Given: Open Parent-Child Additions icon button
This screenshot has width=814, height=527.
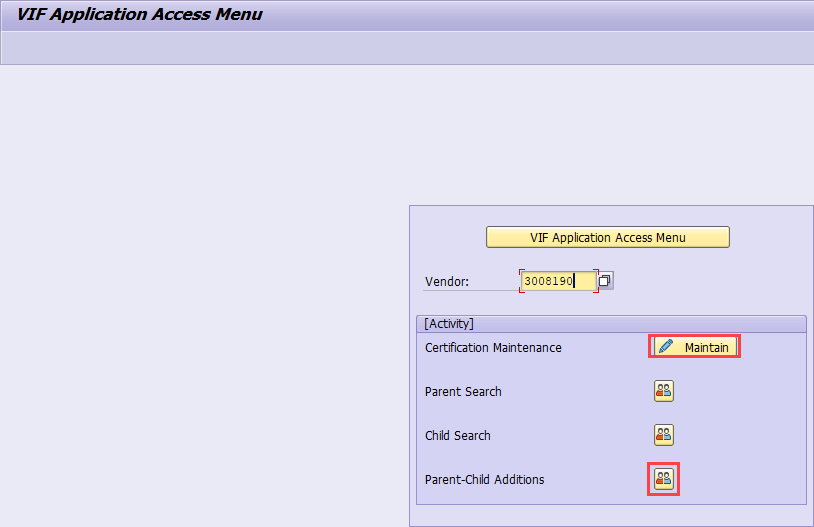Looking at the screenshot, I should click(664, 479).
